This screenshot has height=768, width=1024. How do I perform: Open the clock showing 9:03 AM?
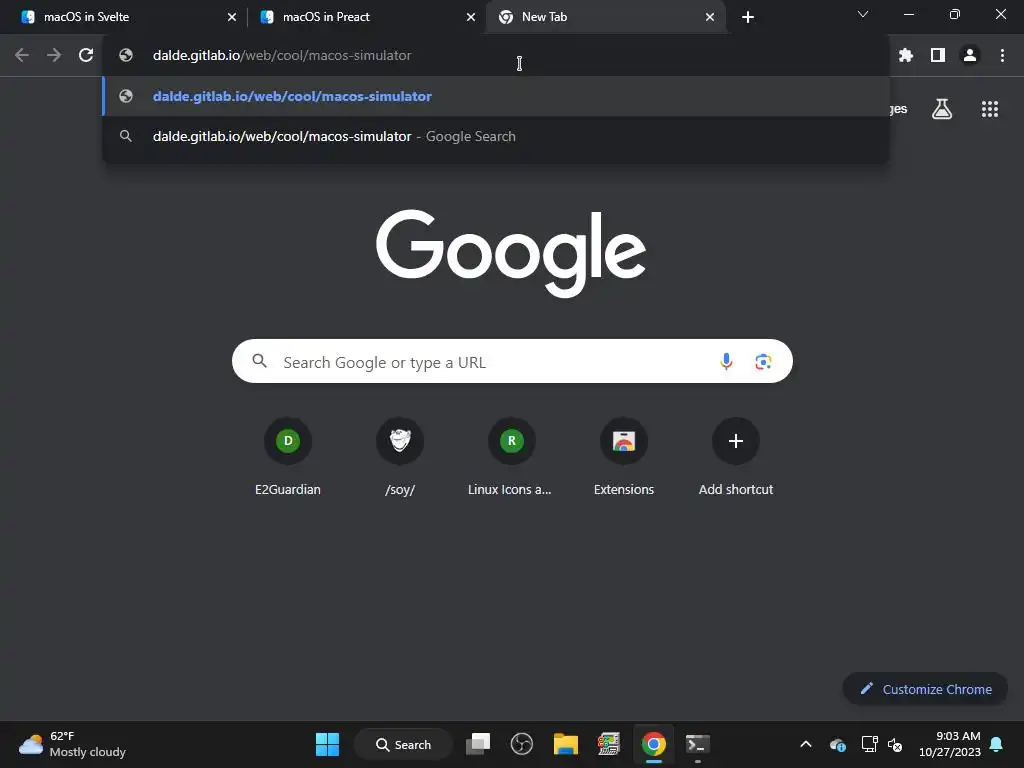(x=950, y=744)
